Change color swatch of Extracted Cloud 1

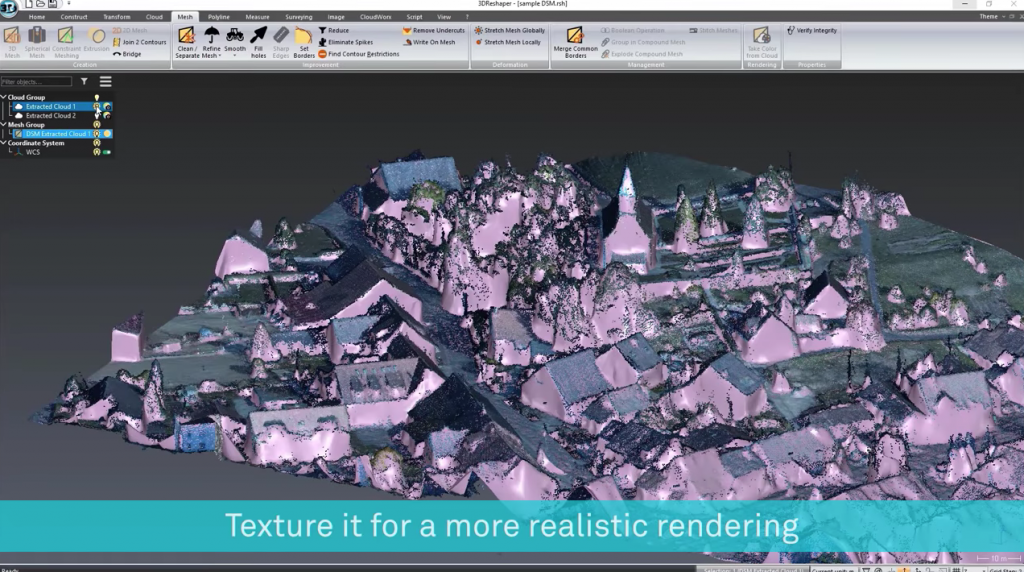point(107,106)
